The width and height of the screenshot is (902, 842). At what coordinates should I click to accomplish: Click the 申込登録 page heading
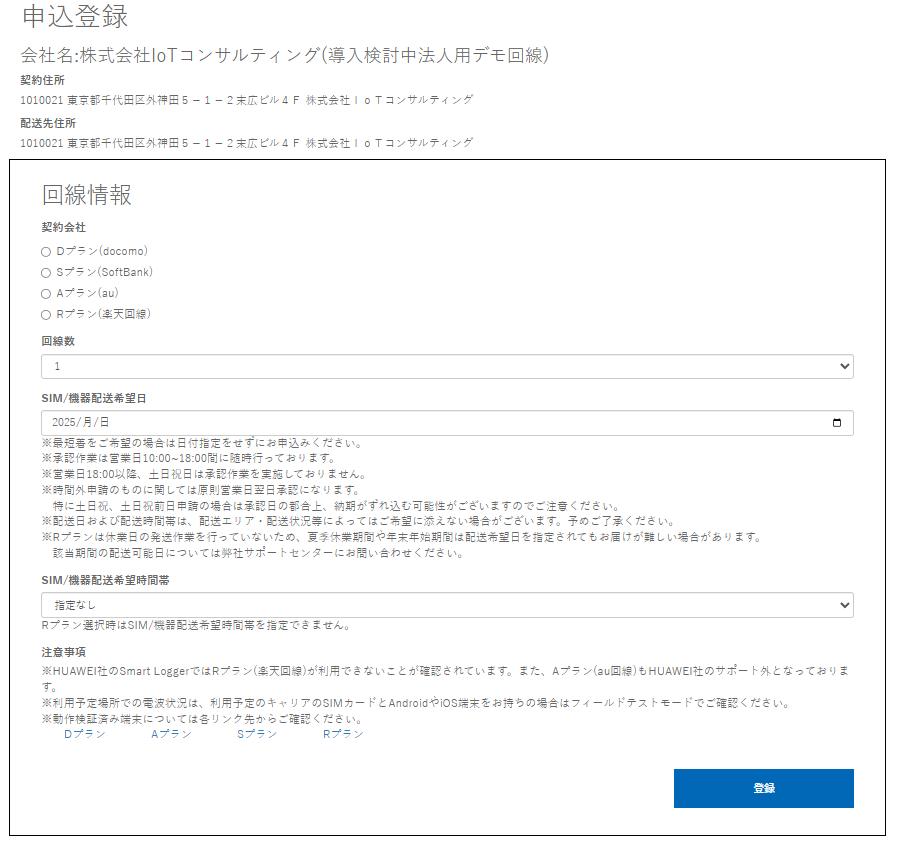click(x=75, y=17)
